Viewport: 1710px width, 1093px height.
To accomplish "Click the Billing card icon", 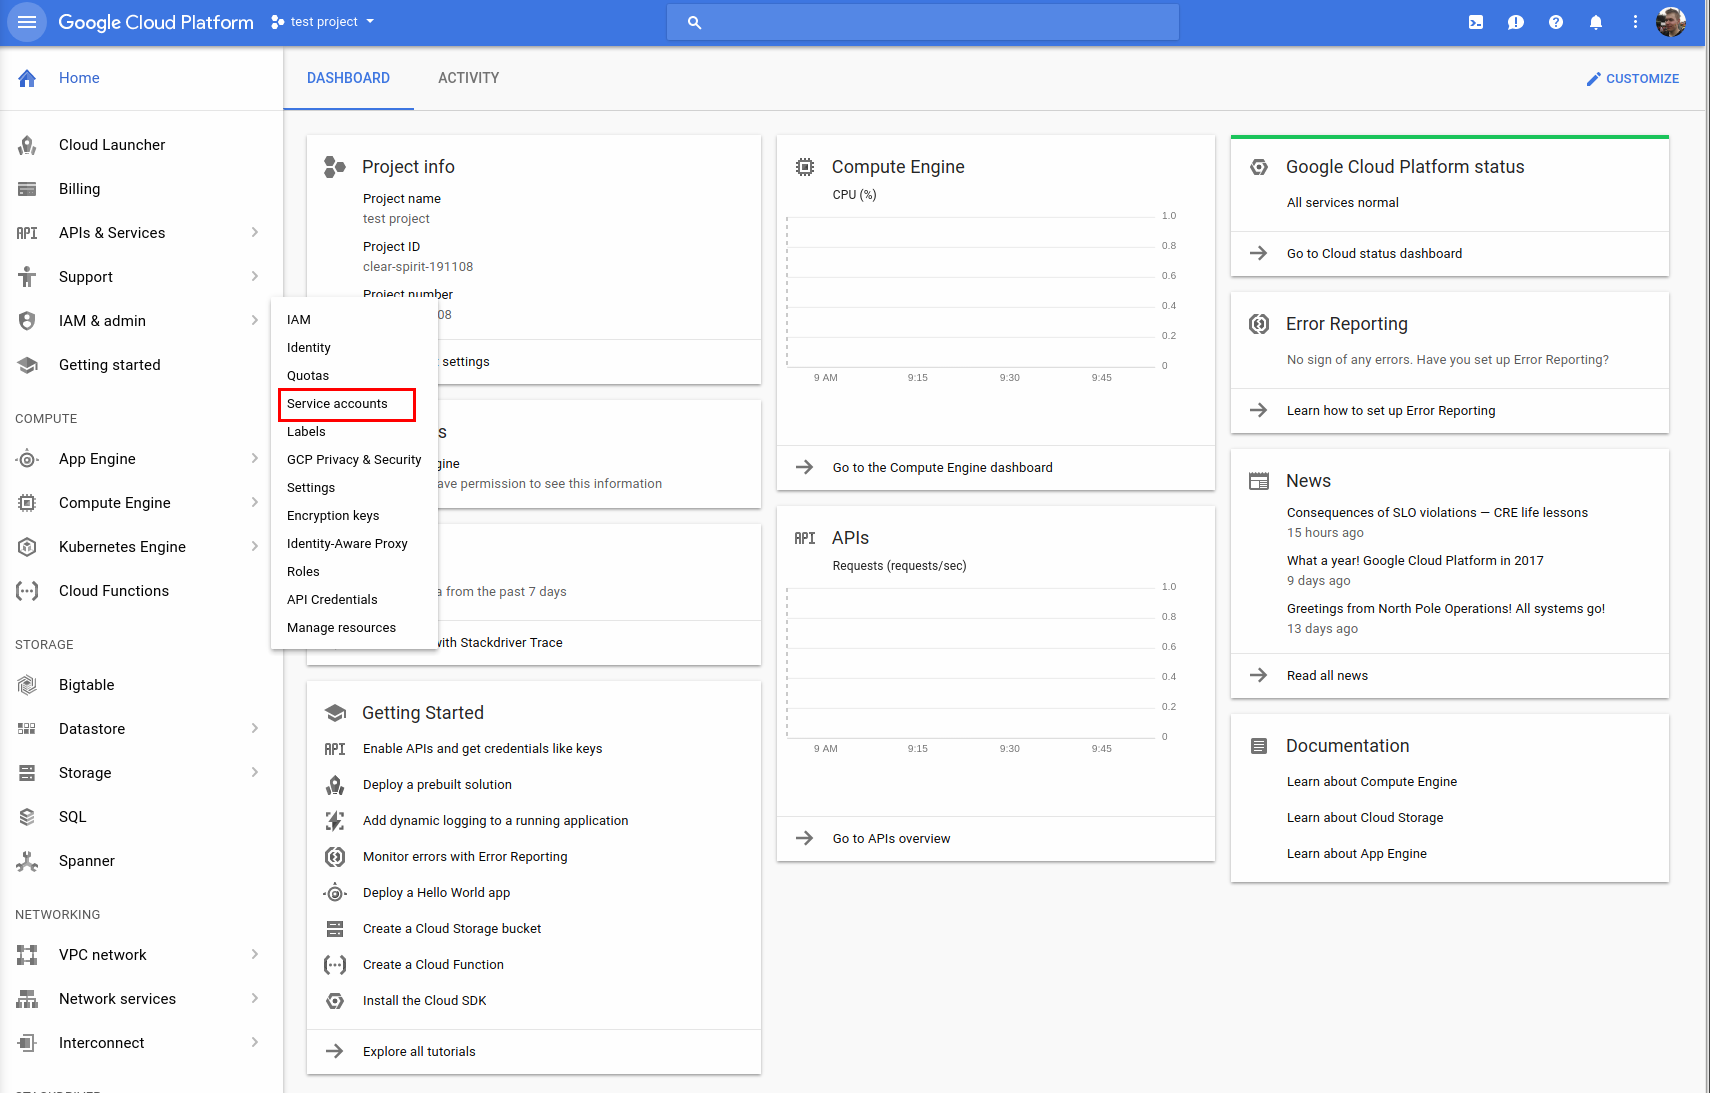I will pyautogui.click(x=27, y=189).
